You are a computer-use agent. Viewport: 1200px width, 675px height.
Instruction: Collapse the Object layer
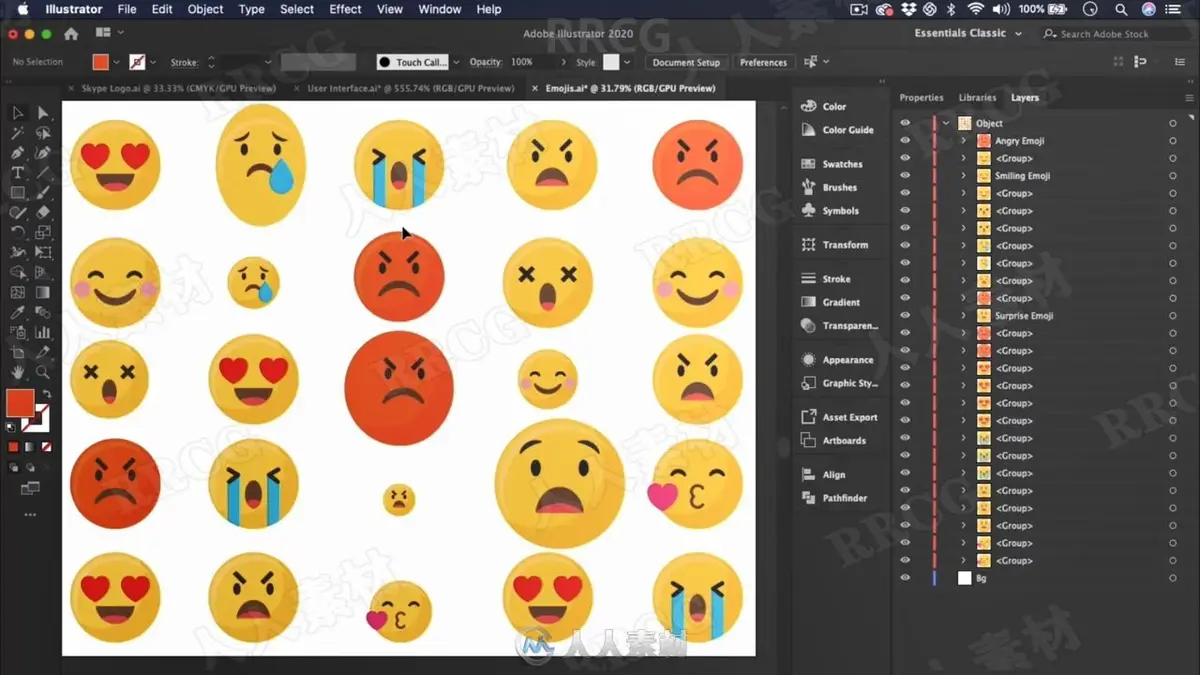pyautogui.click(x=946, y=123)
